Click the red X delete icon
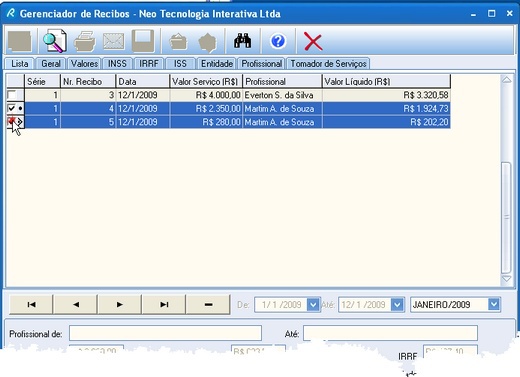 coord(313,42)
